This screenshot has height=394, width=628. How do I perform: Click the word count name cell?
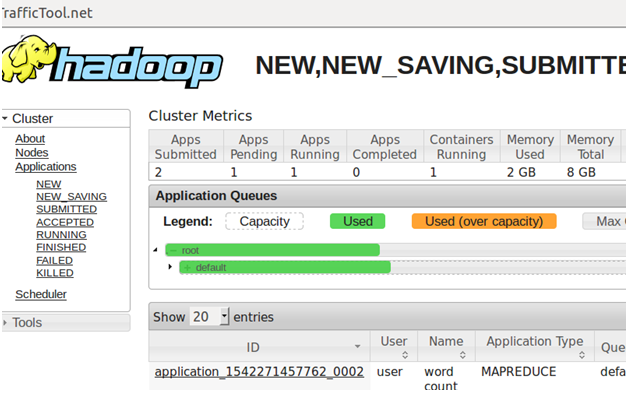click(441, 378)
